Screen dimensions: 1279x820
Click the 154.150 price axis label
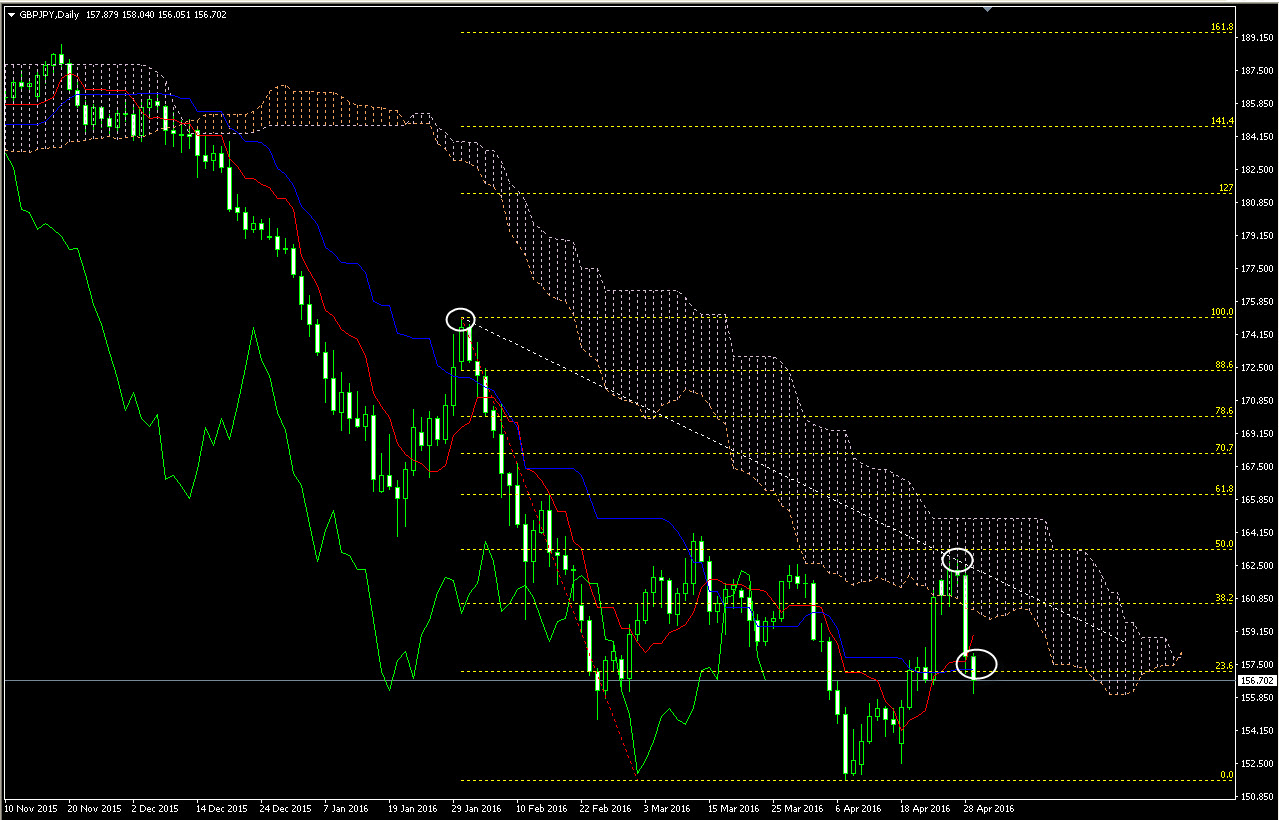1257,731
